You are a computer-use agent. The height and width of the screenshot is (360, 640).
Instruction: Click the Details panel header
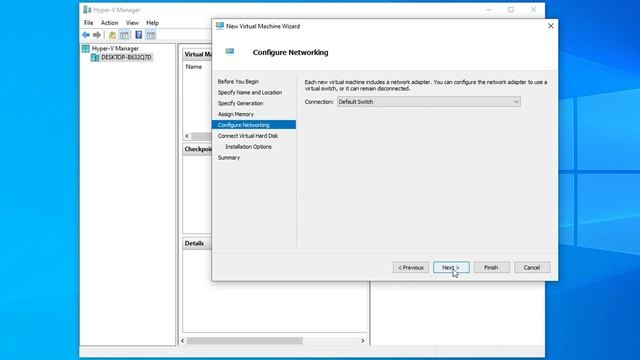point(196,243)
